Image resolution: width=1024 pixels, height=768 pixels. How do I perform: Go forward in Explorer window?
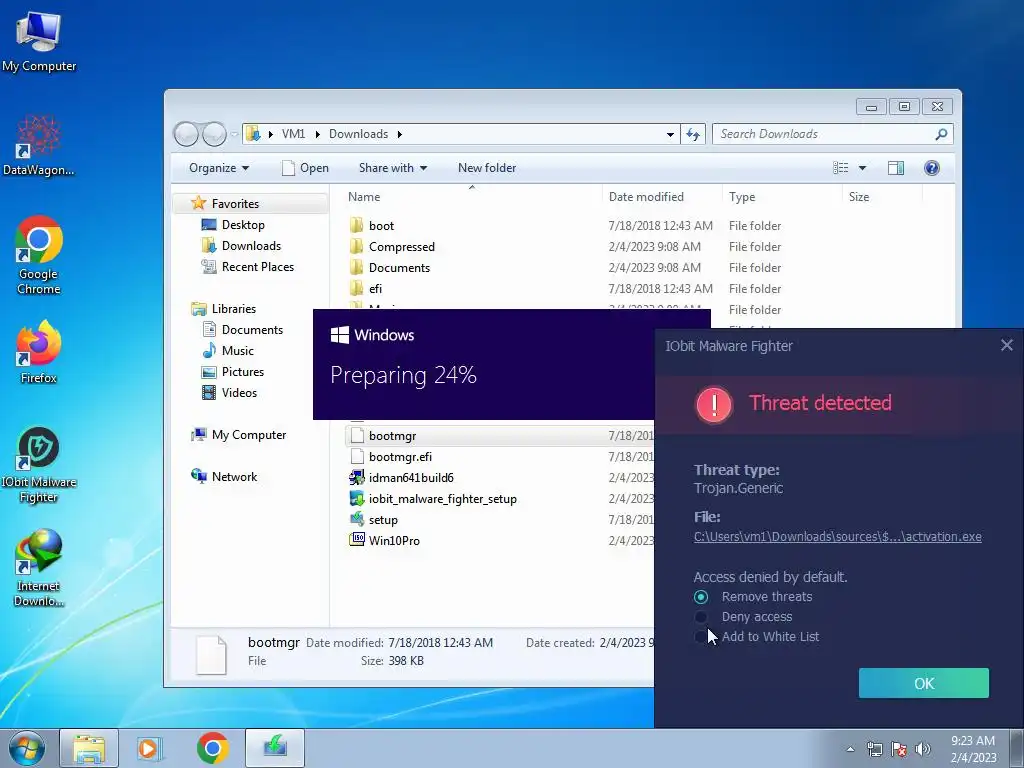click(x=214, y=134)
